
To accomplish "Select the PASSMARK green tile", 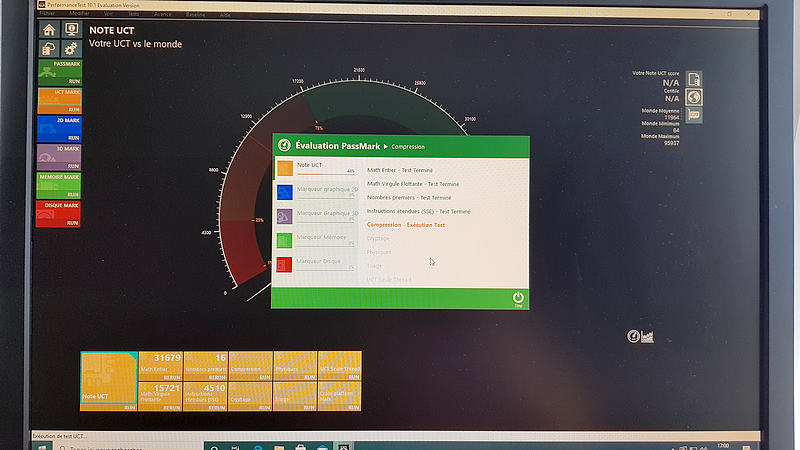I will (x=60, y=72).
